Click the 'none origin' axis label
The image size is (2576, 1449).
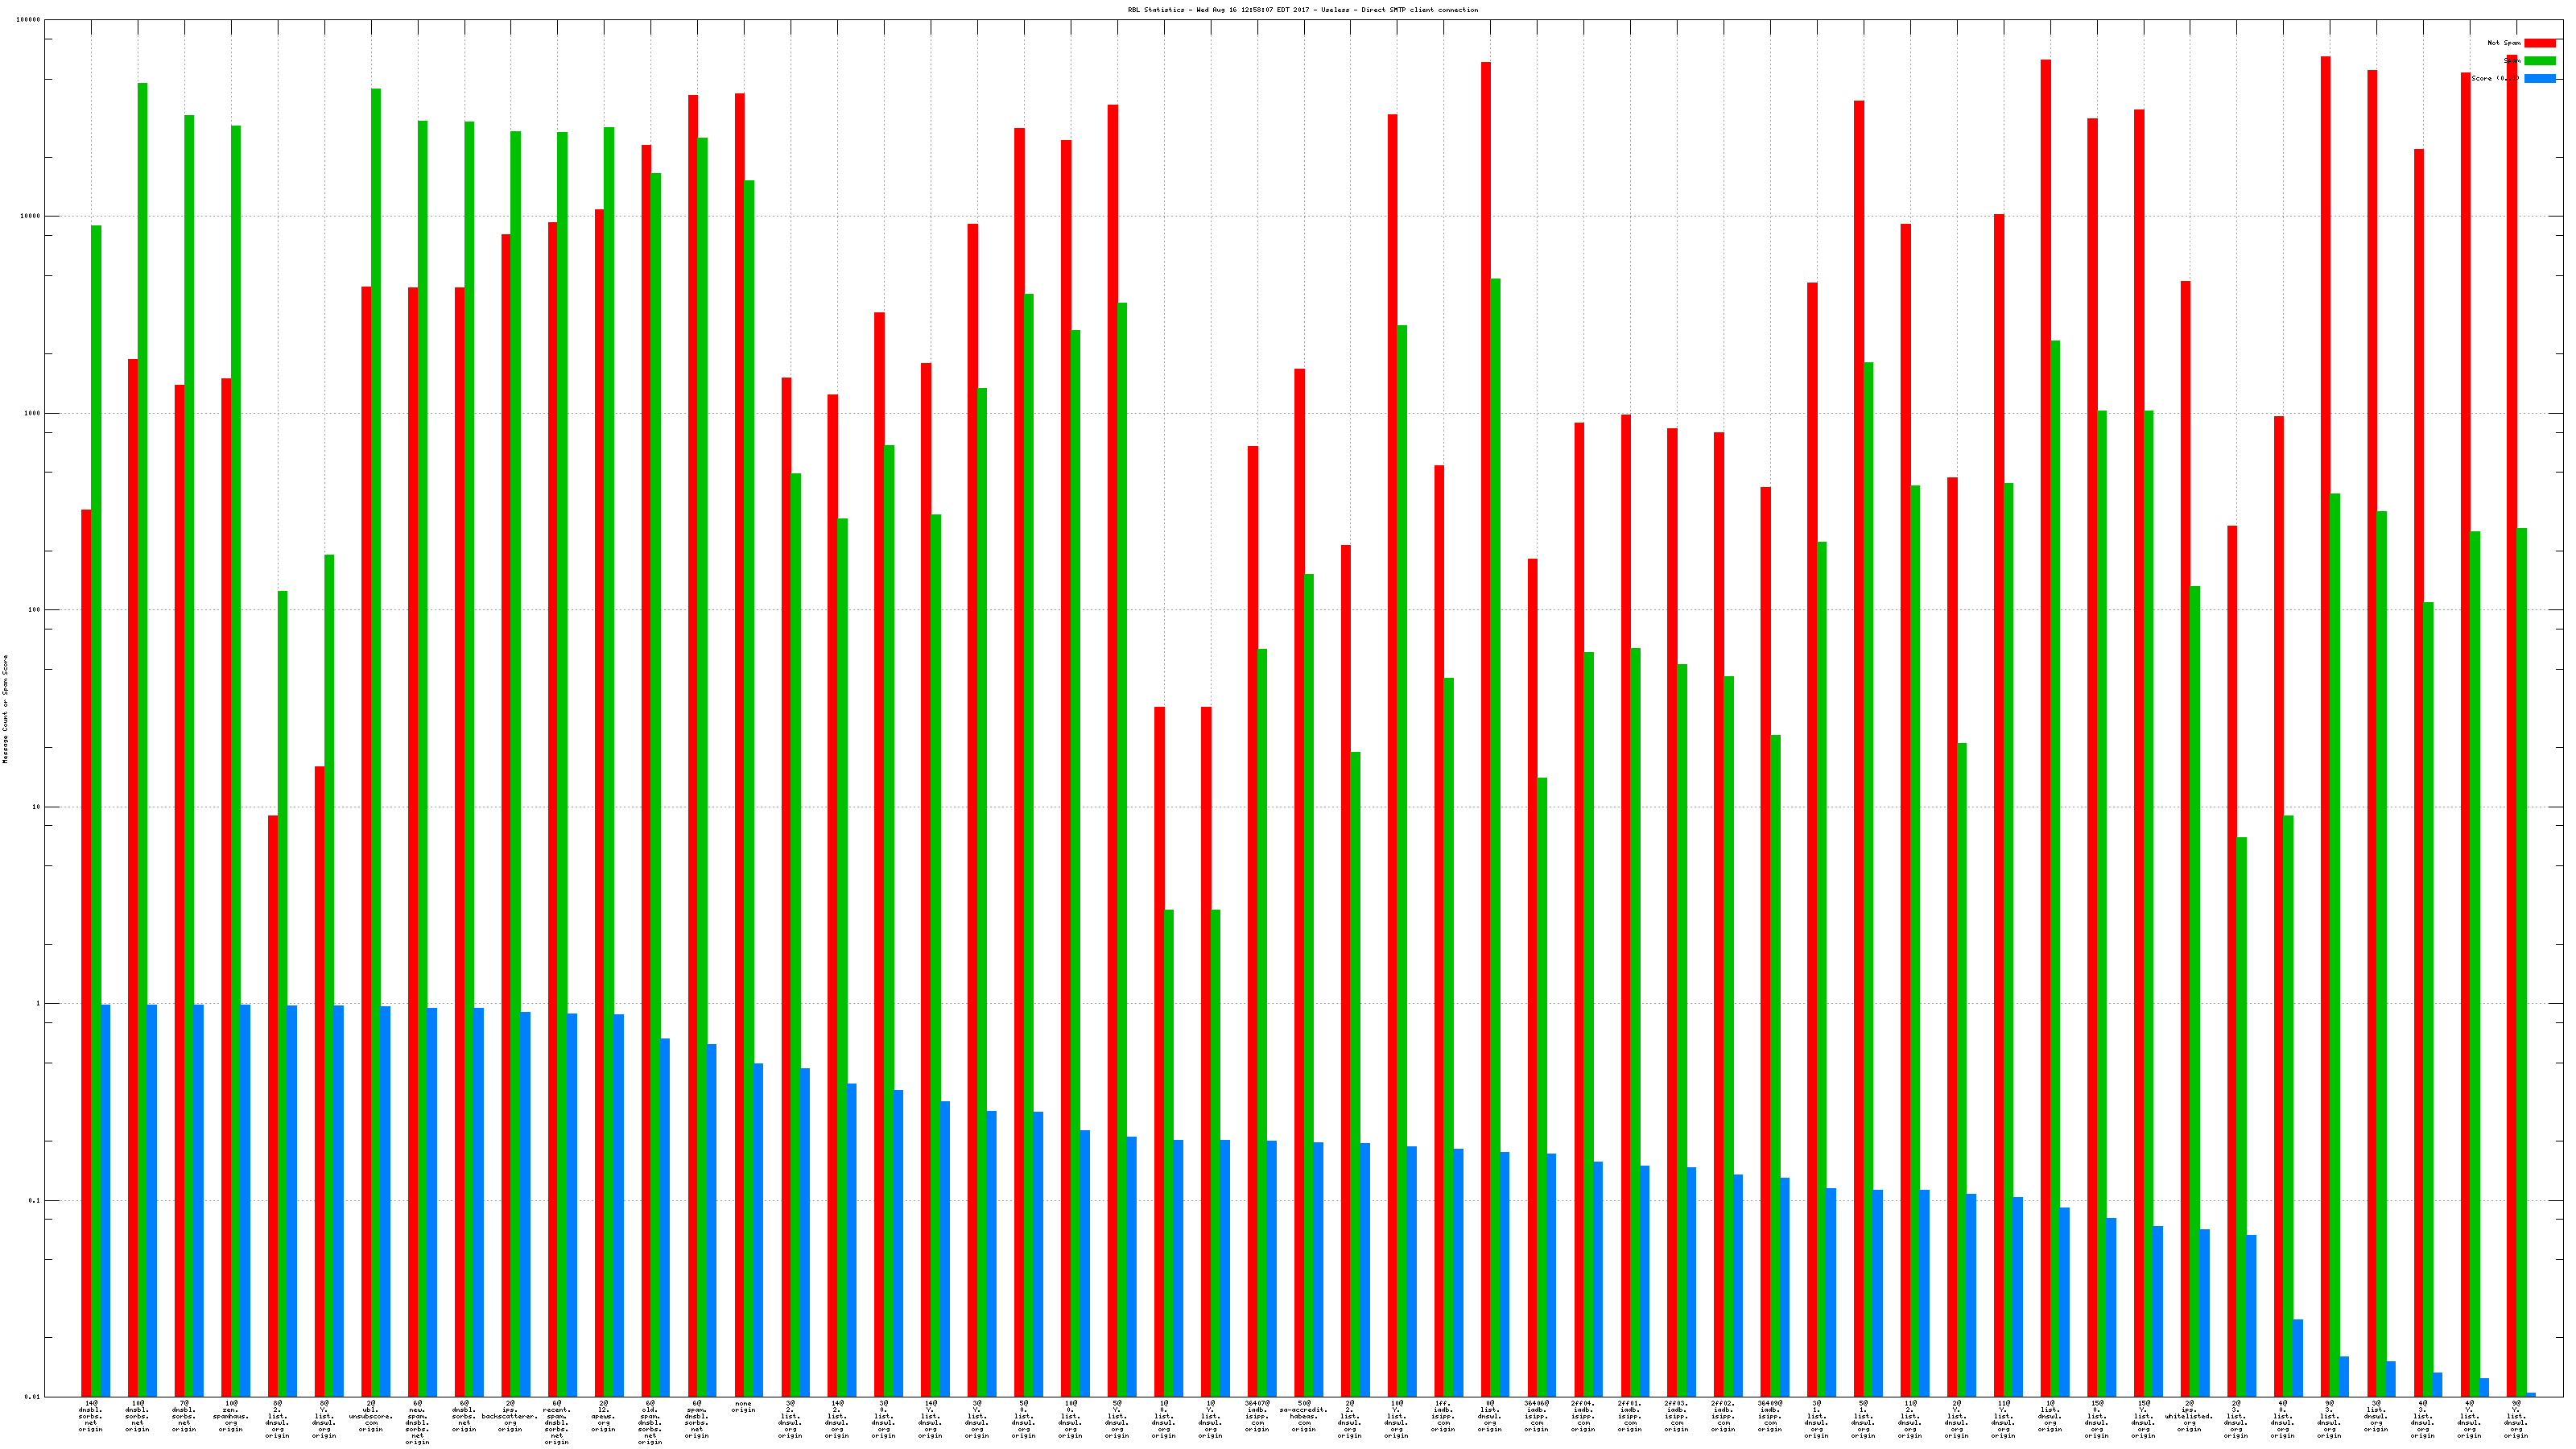[743, 1407]
